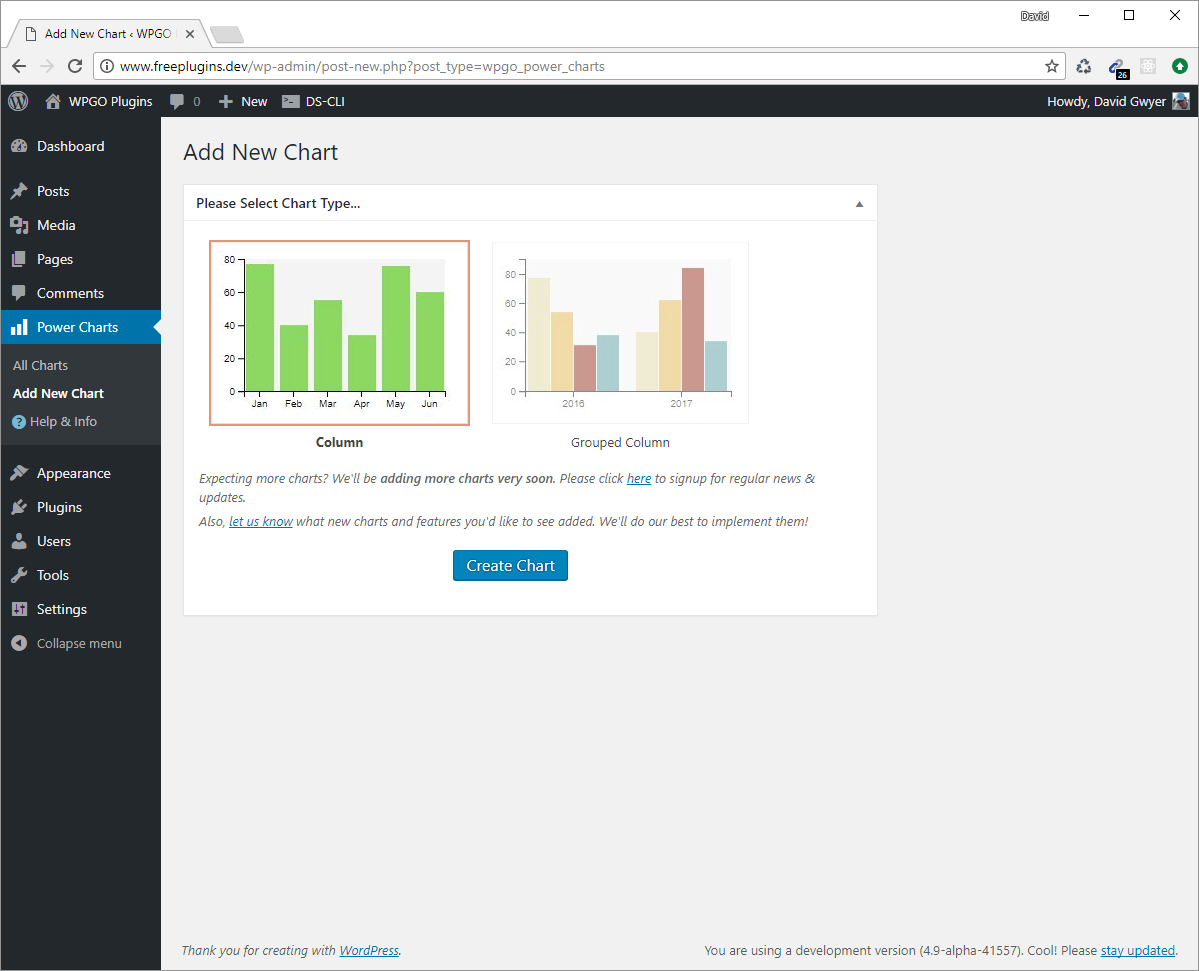Click the Plugins plug icon
The width and height of the screenshot is (1199, 971).
click(x=19, y=507)
